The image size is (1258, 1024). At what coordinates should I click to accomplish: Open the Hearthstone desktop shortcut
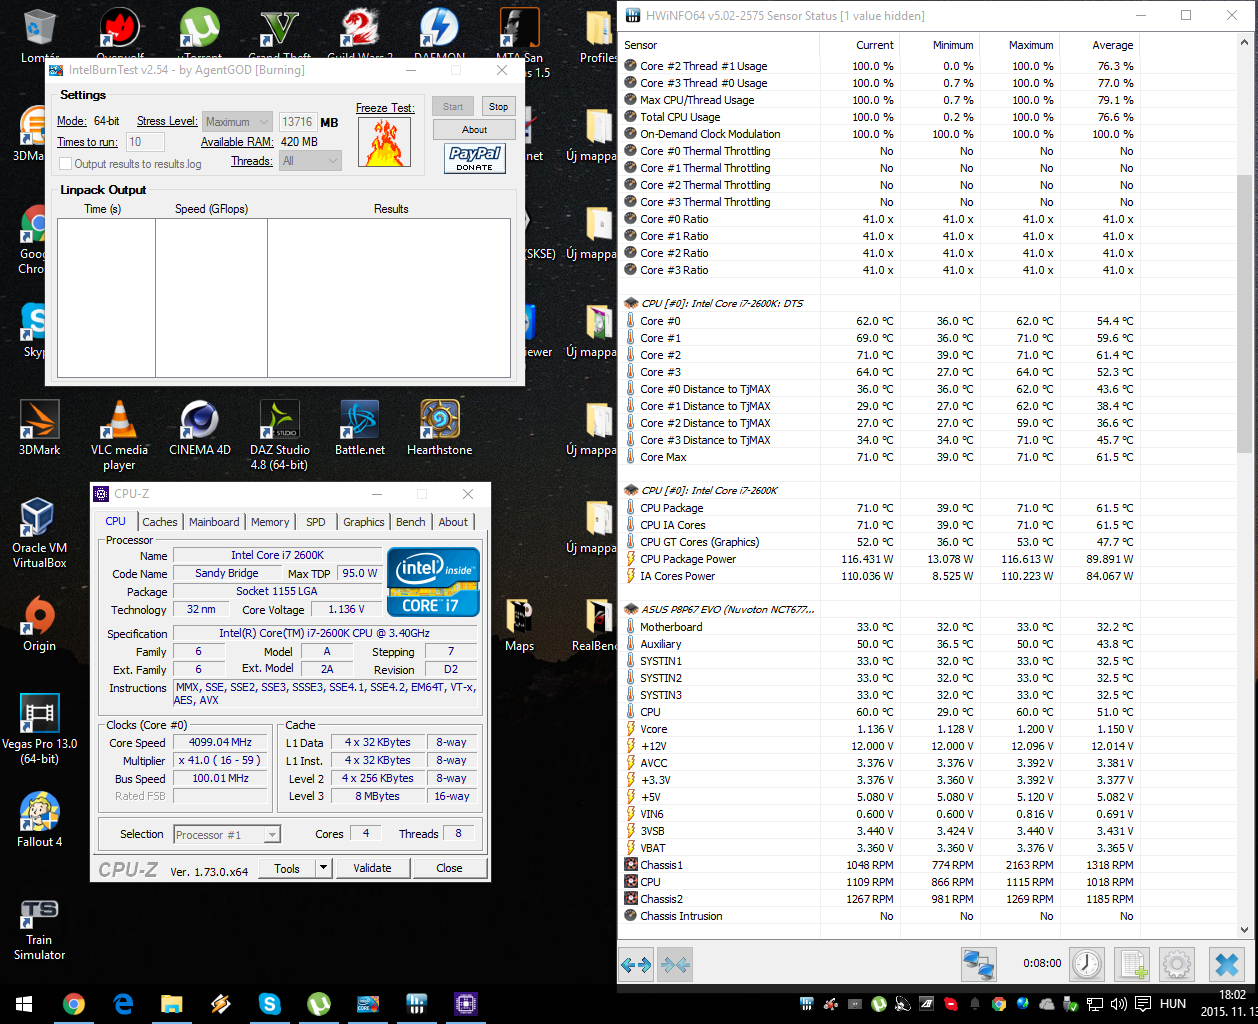[x=439, y=428]
